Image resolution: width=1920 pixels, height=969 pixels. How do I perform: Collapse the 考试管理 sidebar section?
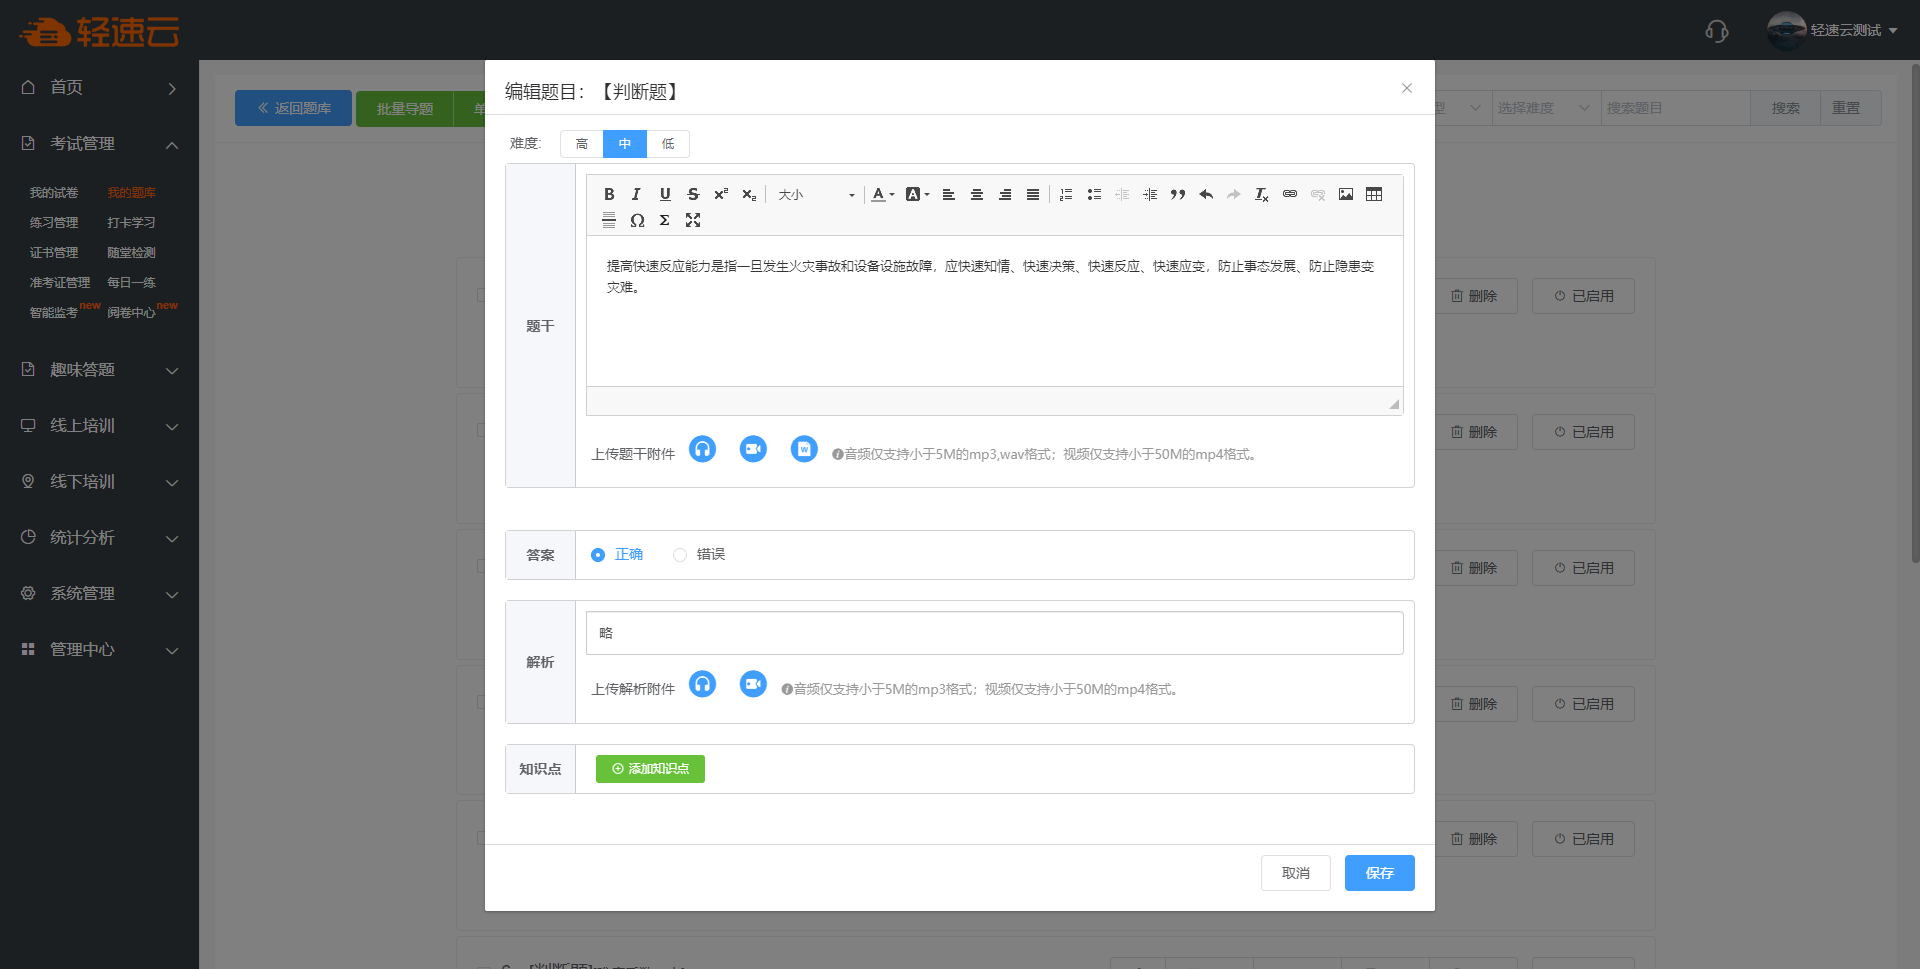(99, 144)
